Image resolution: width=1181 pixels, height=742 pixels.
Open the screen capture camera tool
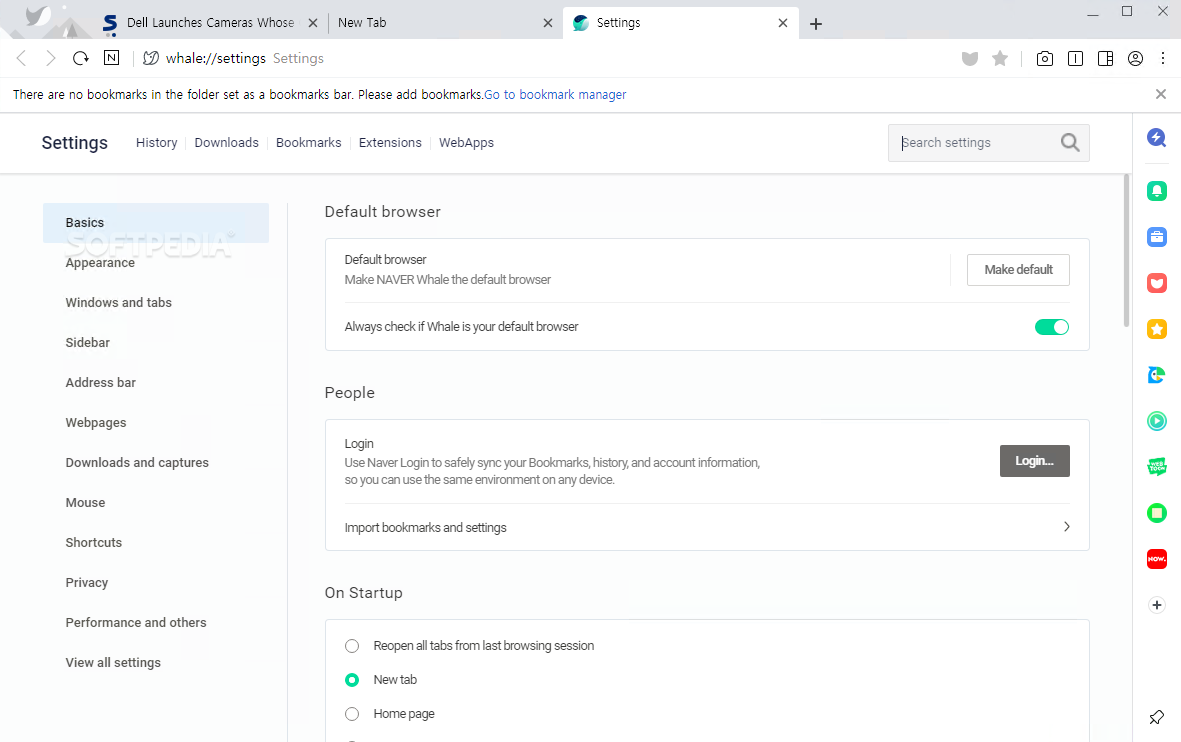tap(1045, 58)
